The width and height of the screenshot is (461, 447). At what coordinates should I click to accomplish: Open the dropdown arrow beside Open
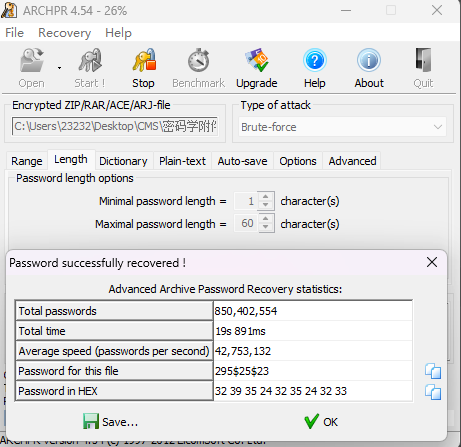(x=59, y=68)
